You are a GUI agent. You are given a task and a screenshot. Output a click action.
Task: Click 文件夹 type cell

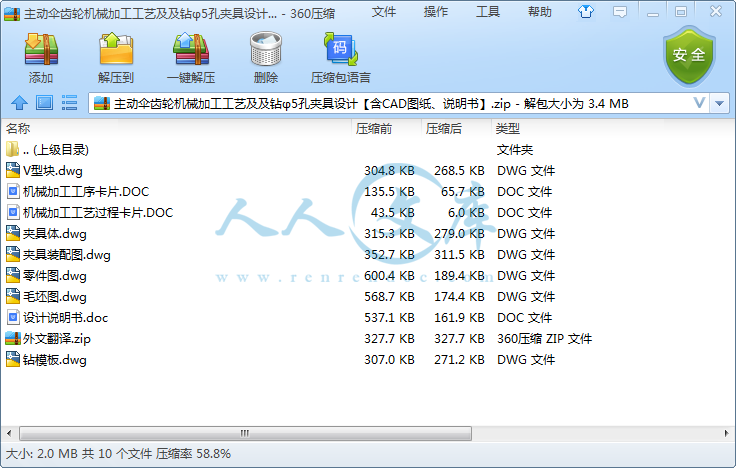pyautogui.click(x=515, y=150)
